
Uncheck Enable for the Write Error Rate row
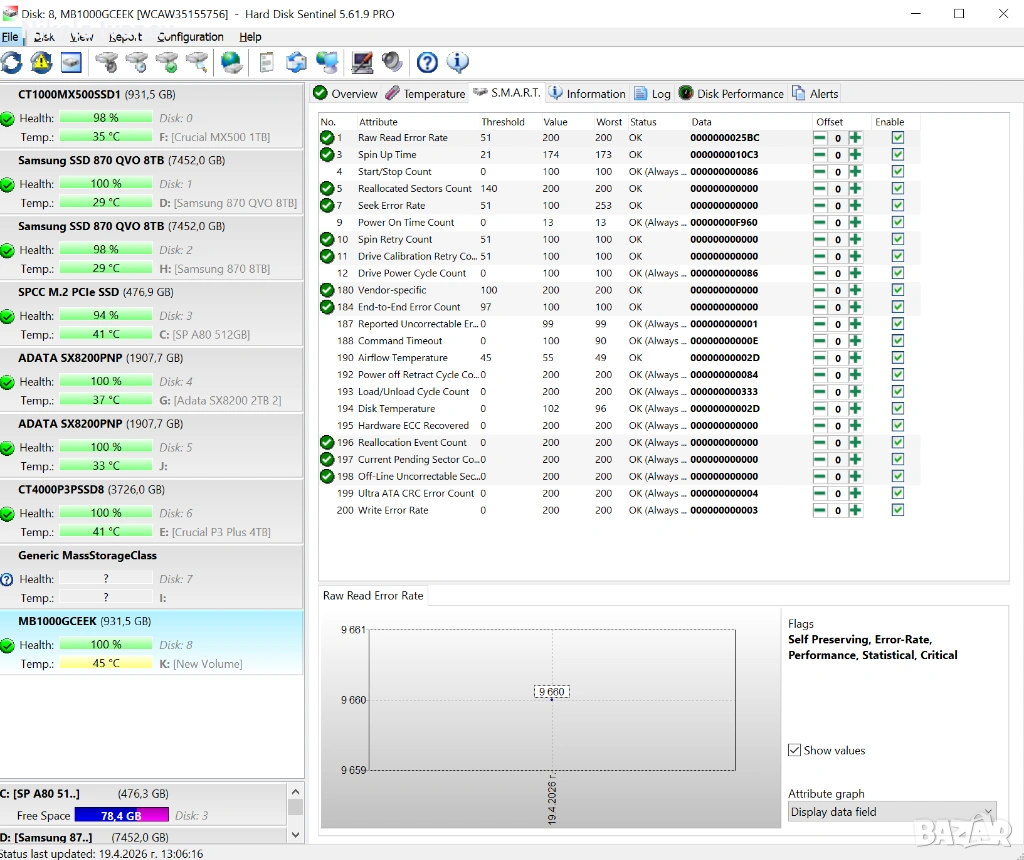coord(897,510)
